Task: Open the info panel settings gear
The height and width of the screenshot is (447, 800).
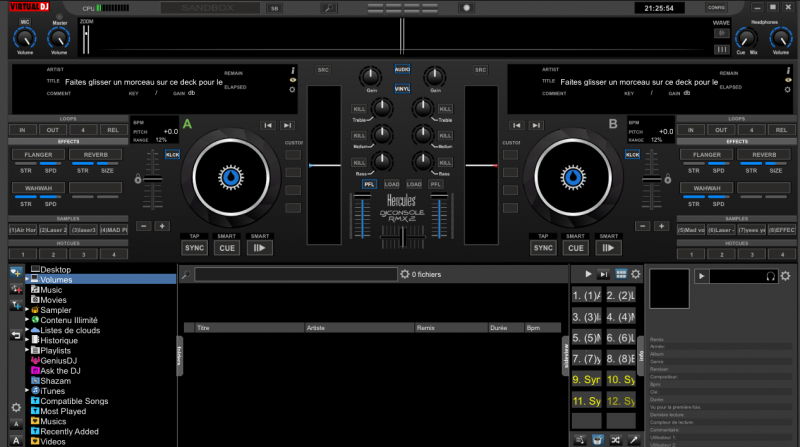Action: pos(786,276)
